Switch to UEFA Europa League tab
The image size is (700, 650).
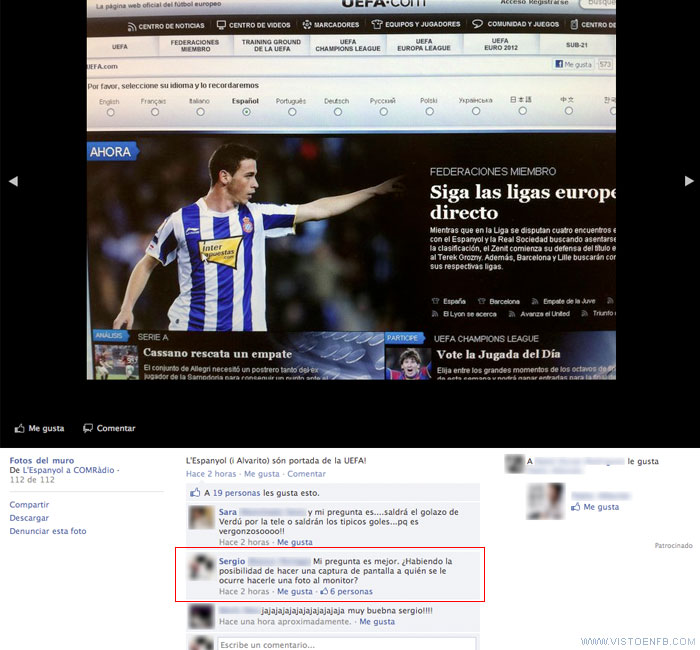(424, 45)
